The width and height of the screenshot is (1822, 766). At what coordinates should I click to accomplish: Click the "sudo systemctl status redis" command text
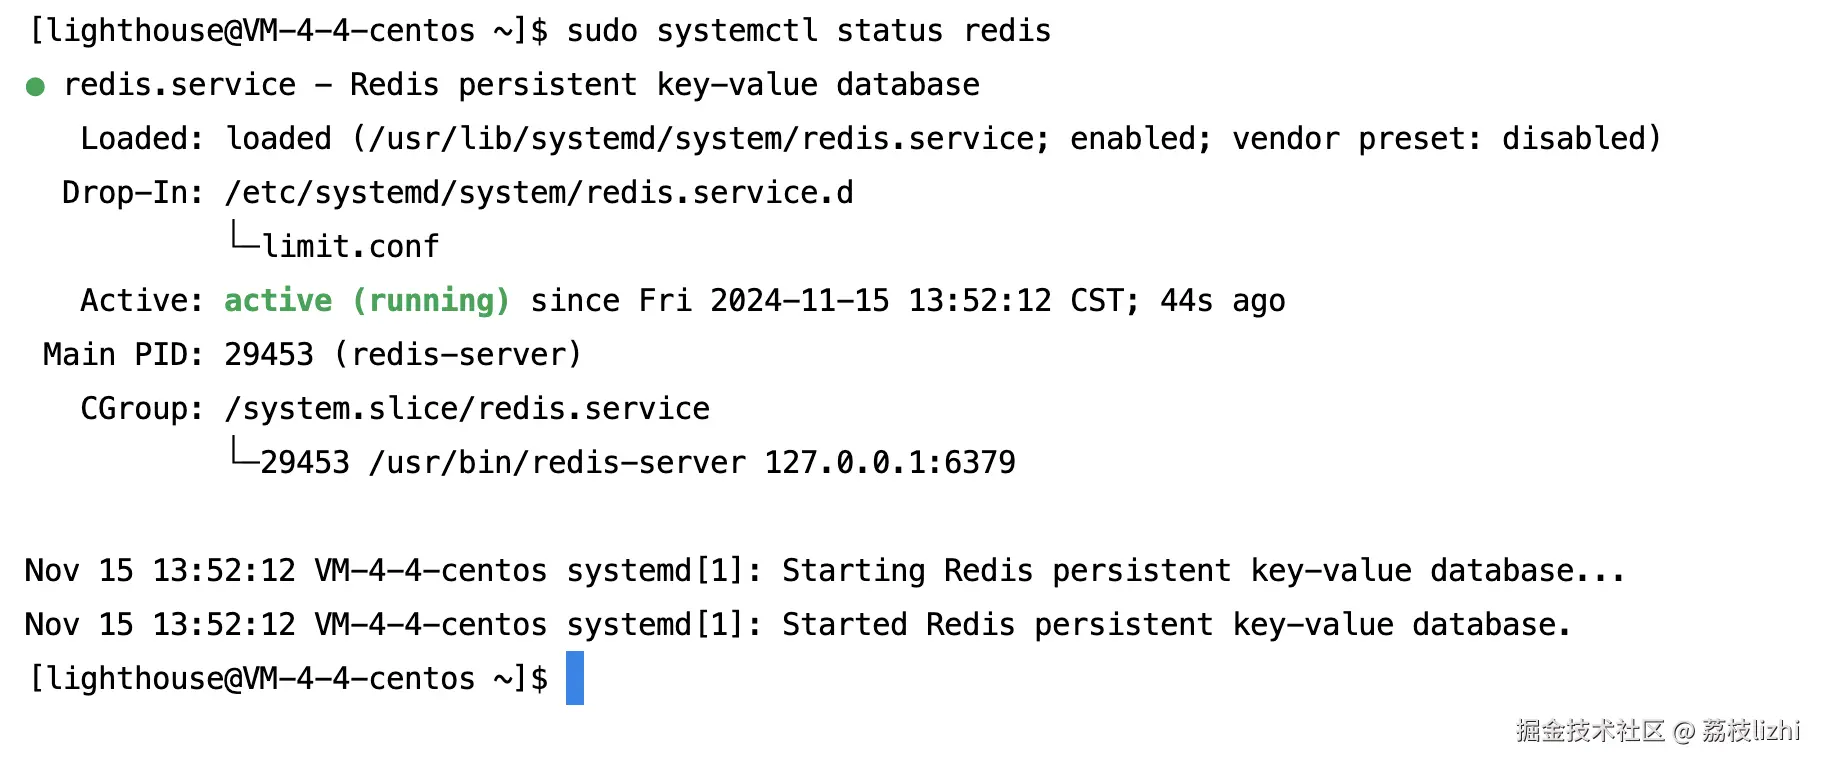tap(808, 31)
